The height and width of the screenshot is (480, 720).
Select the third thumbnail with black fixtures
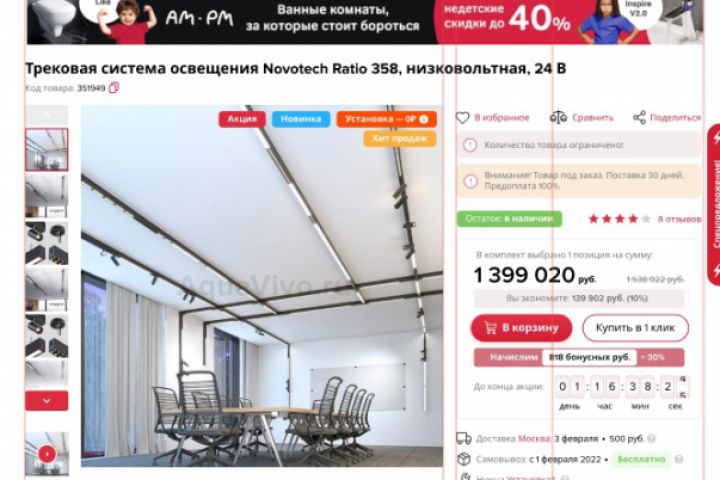tap(46, 243)
